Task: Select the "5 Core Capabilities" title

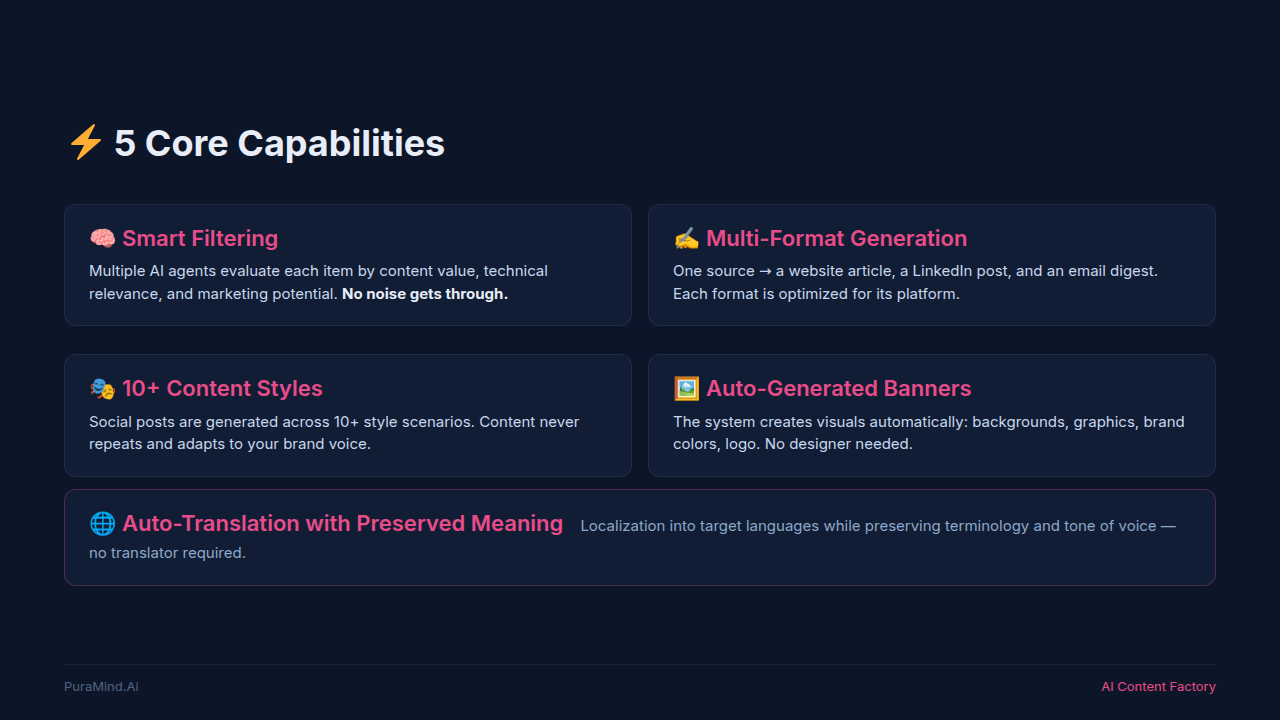Action: [x=279, y=143]
